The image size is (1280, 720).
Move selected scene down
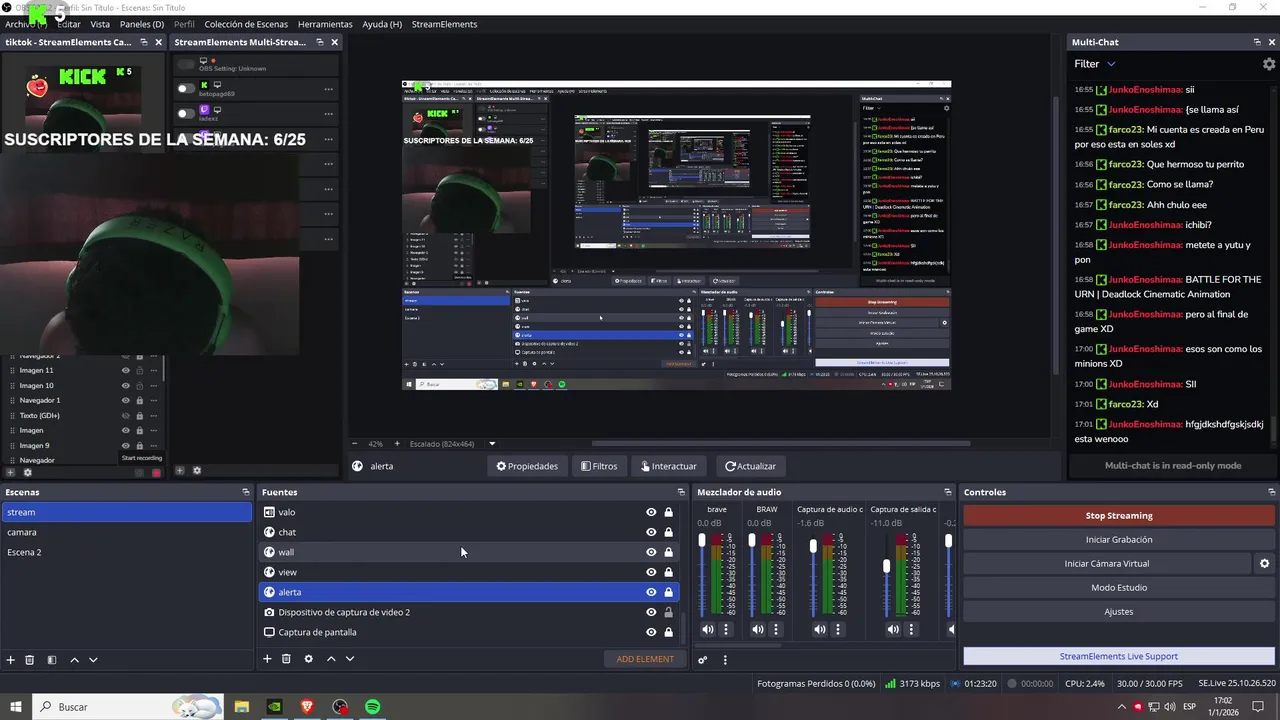tap(93, 660)
